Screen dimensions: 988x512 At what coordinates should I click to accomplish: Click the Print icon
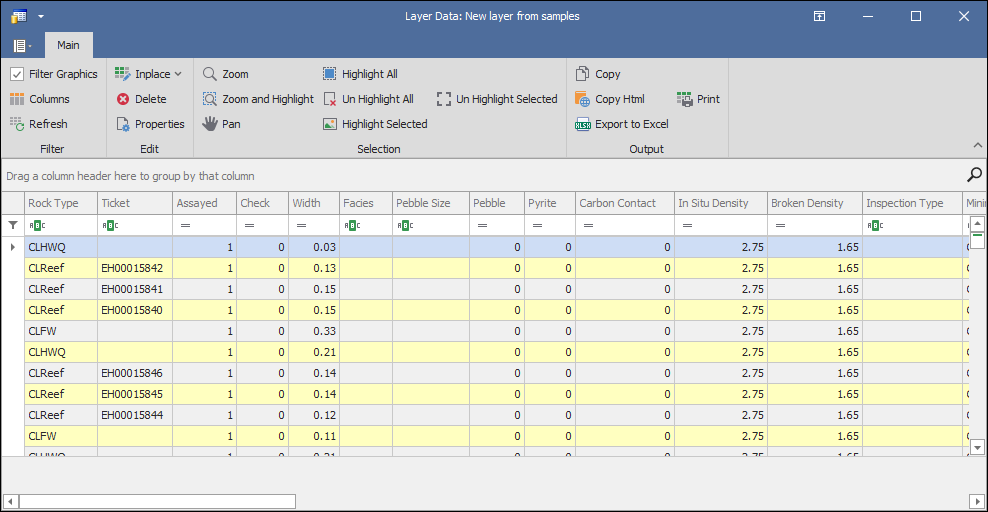click(x=698, y=99)
